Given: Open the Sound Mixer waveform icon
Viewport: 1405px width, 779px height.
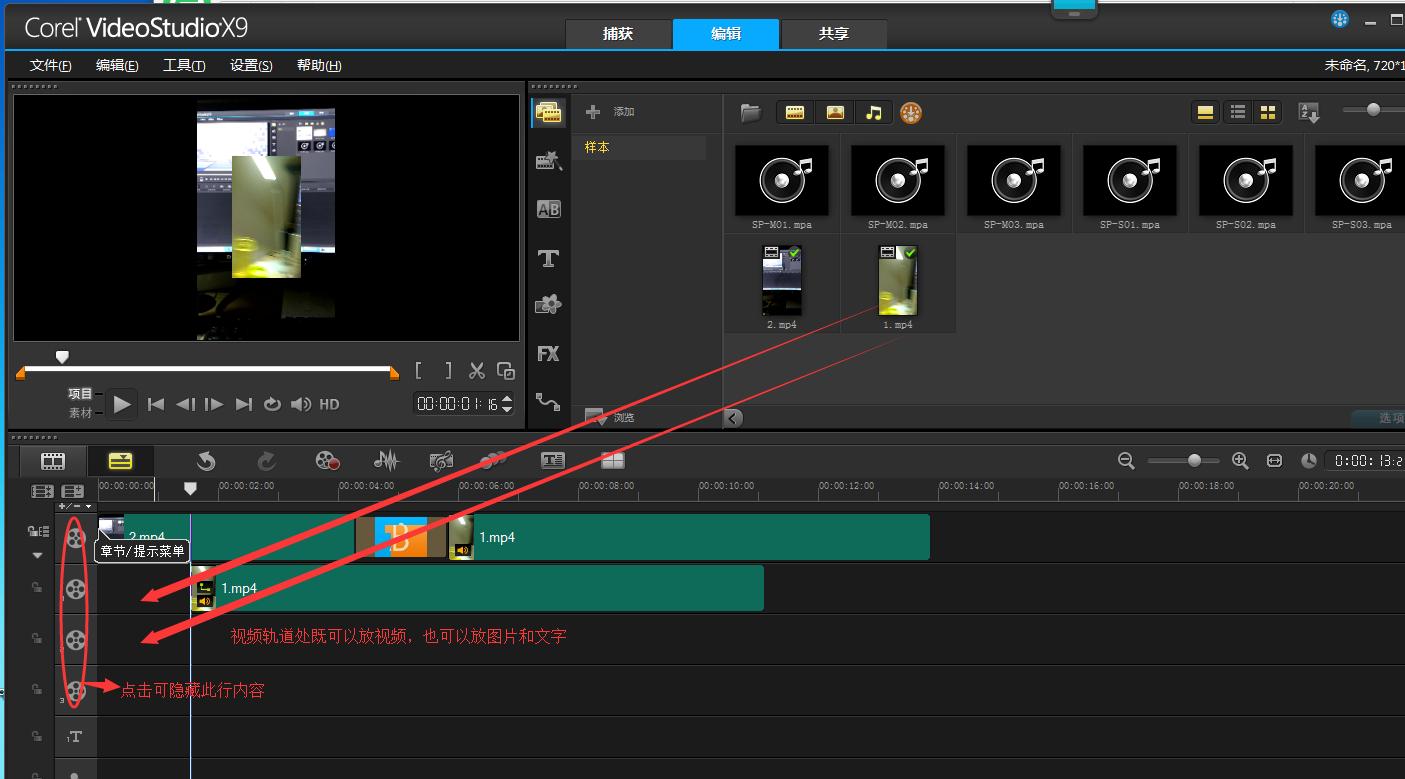Looking at the screenshot, I should click(385, 461).
